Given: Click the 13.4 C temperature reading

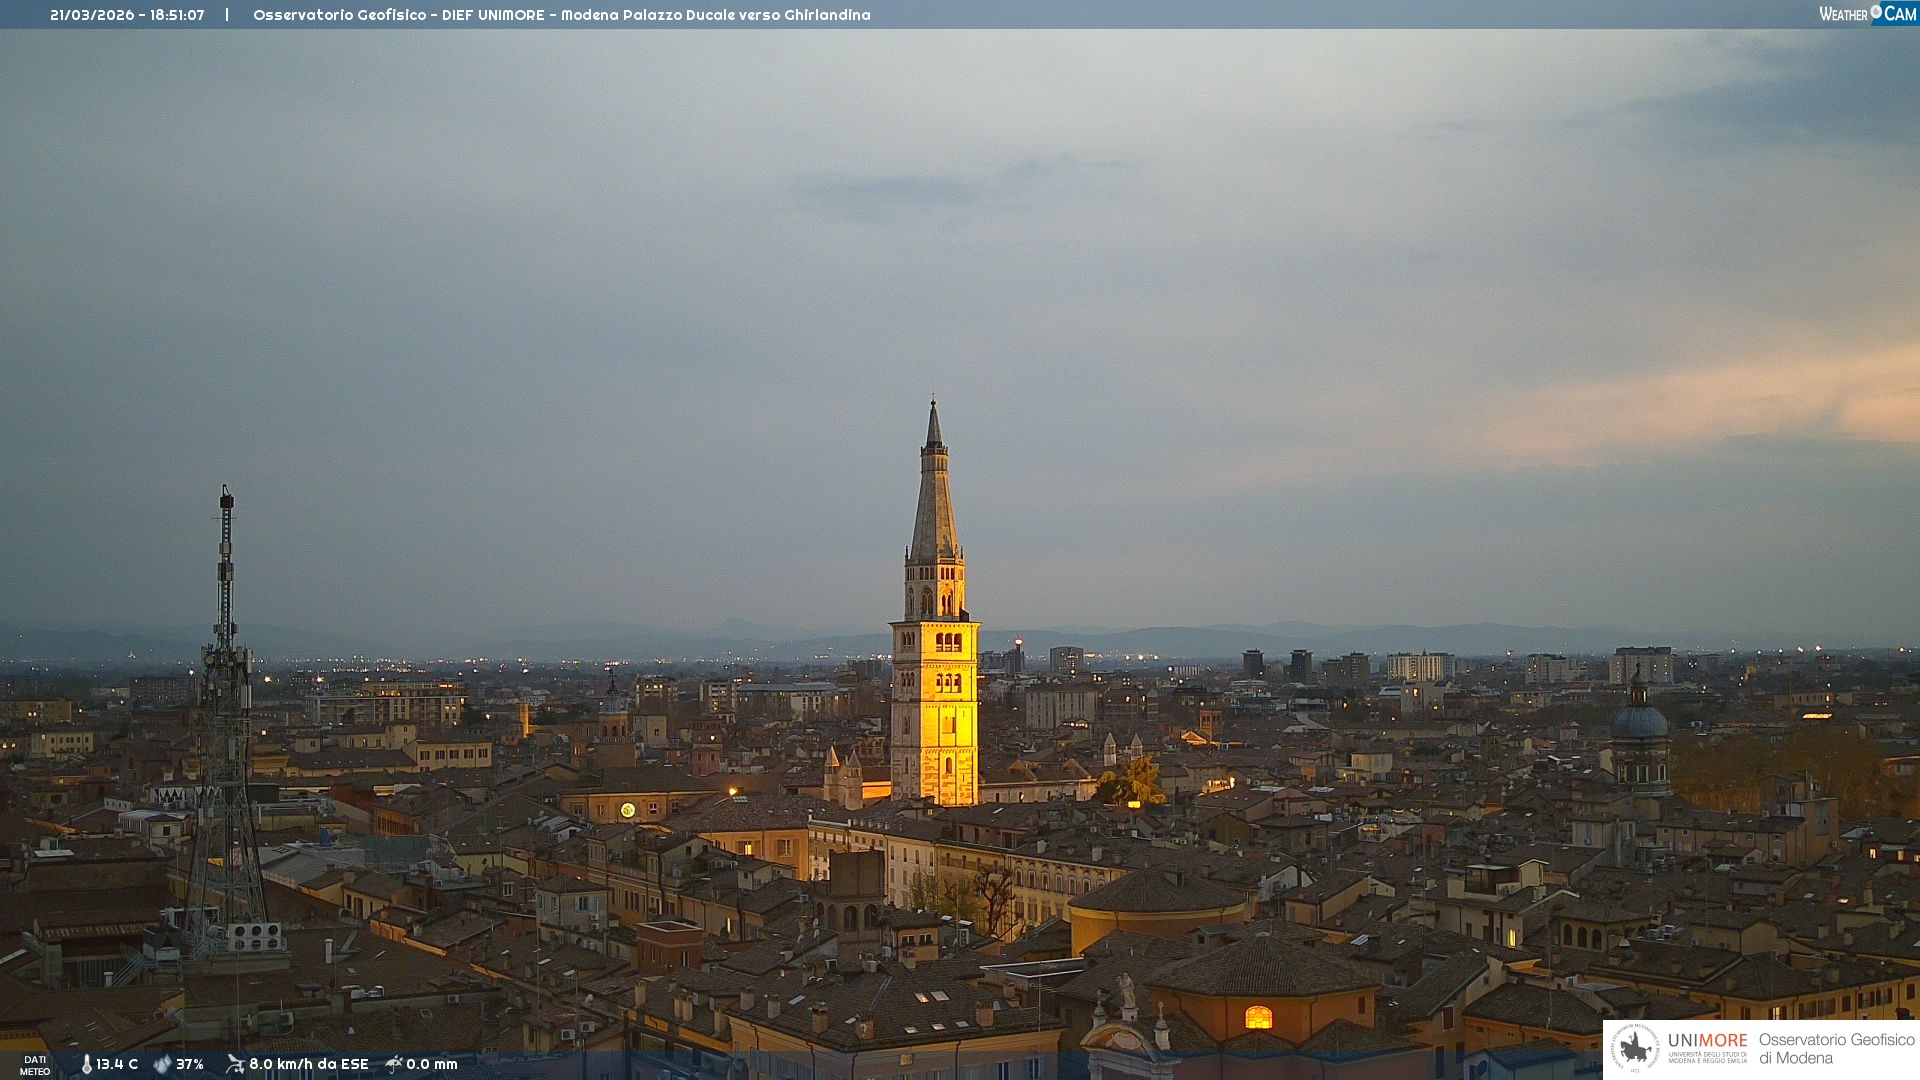Looking at the screenshot, I should [x=117, y=1064].
